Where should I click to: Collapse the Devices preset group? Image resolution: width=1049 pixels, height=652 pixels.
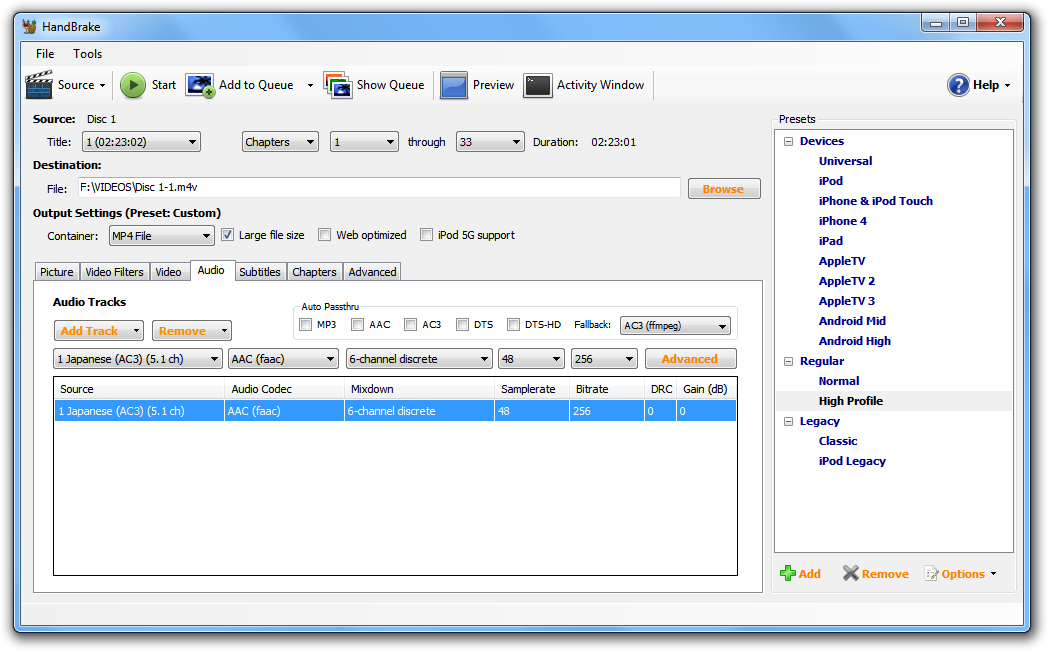(x=788, y=141)
